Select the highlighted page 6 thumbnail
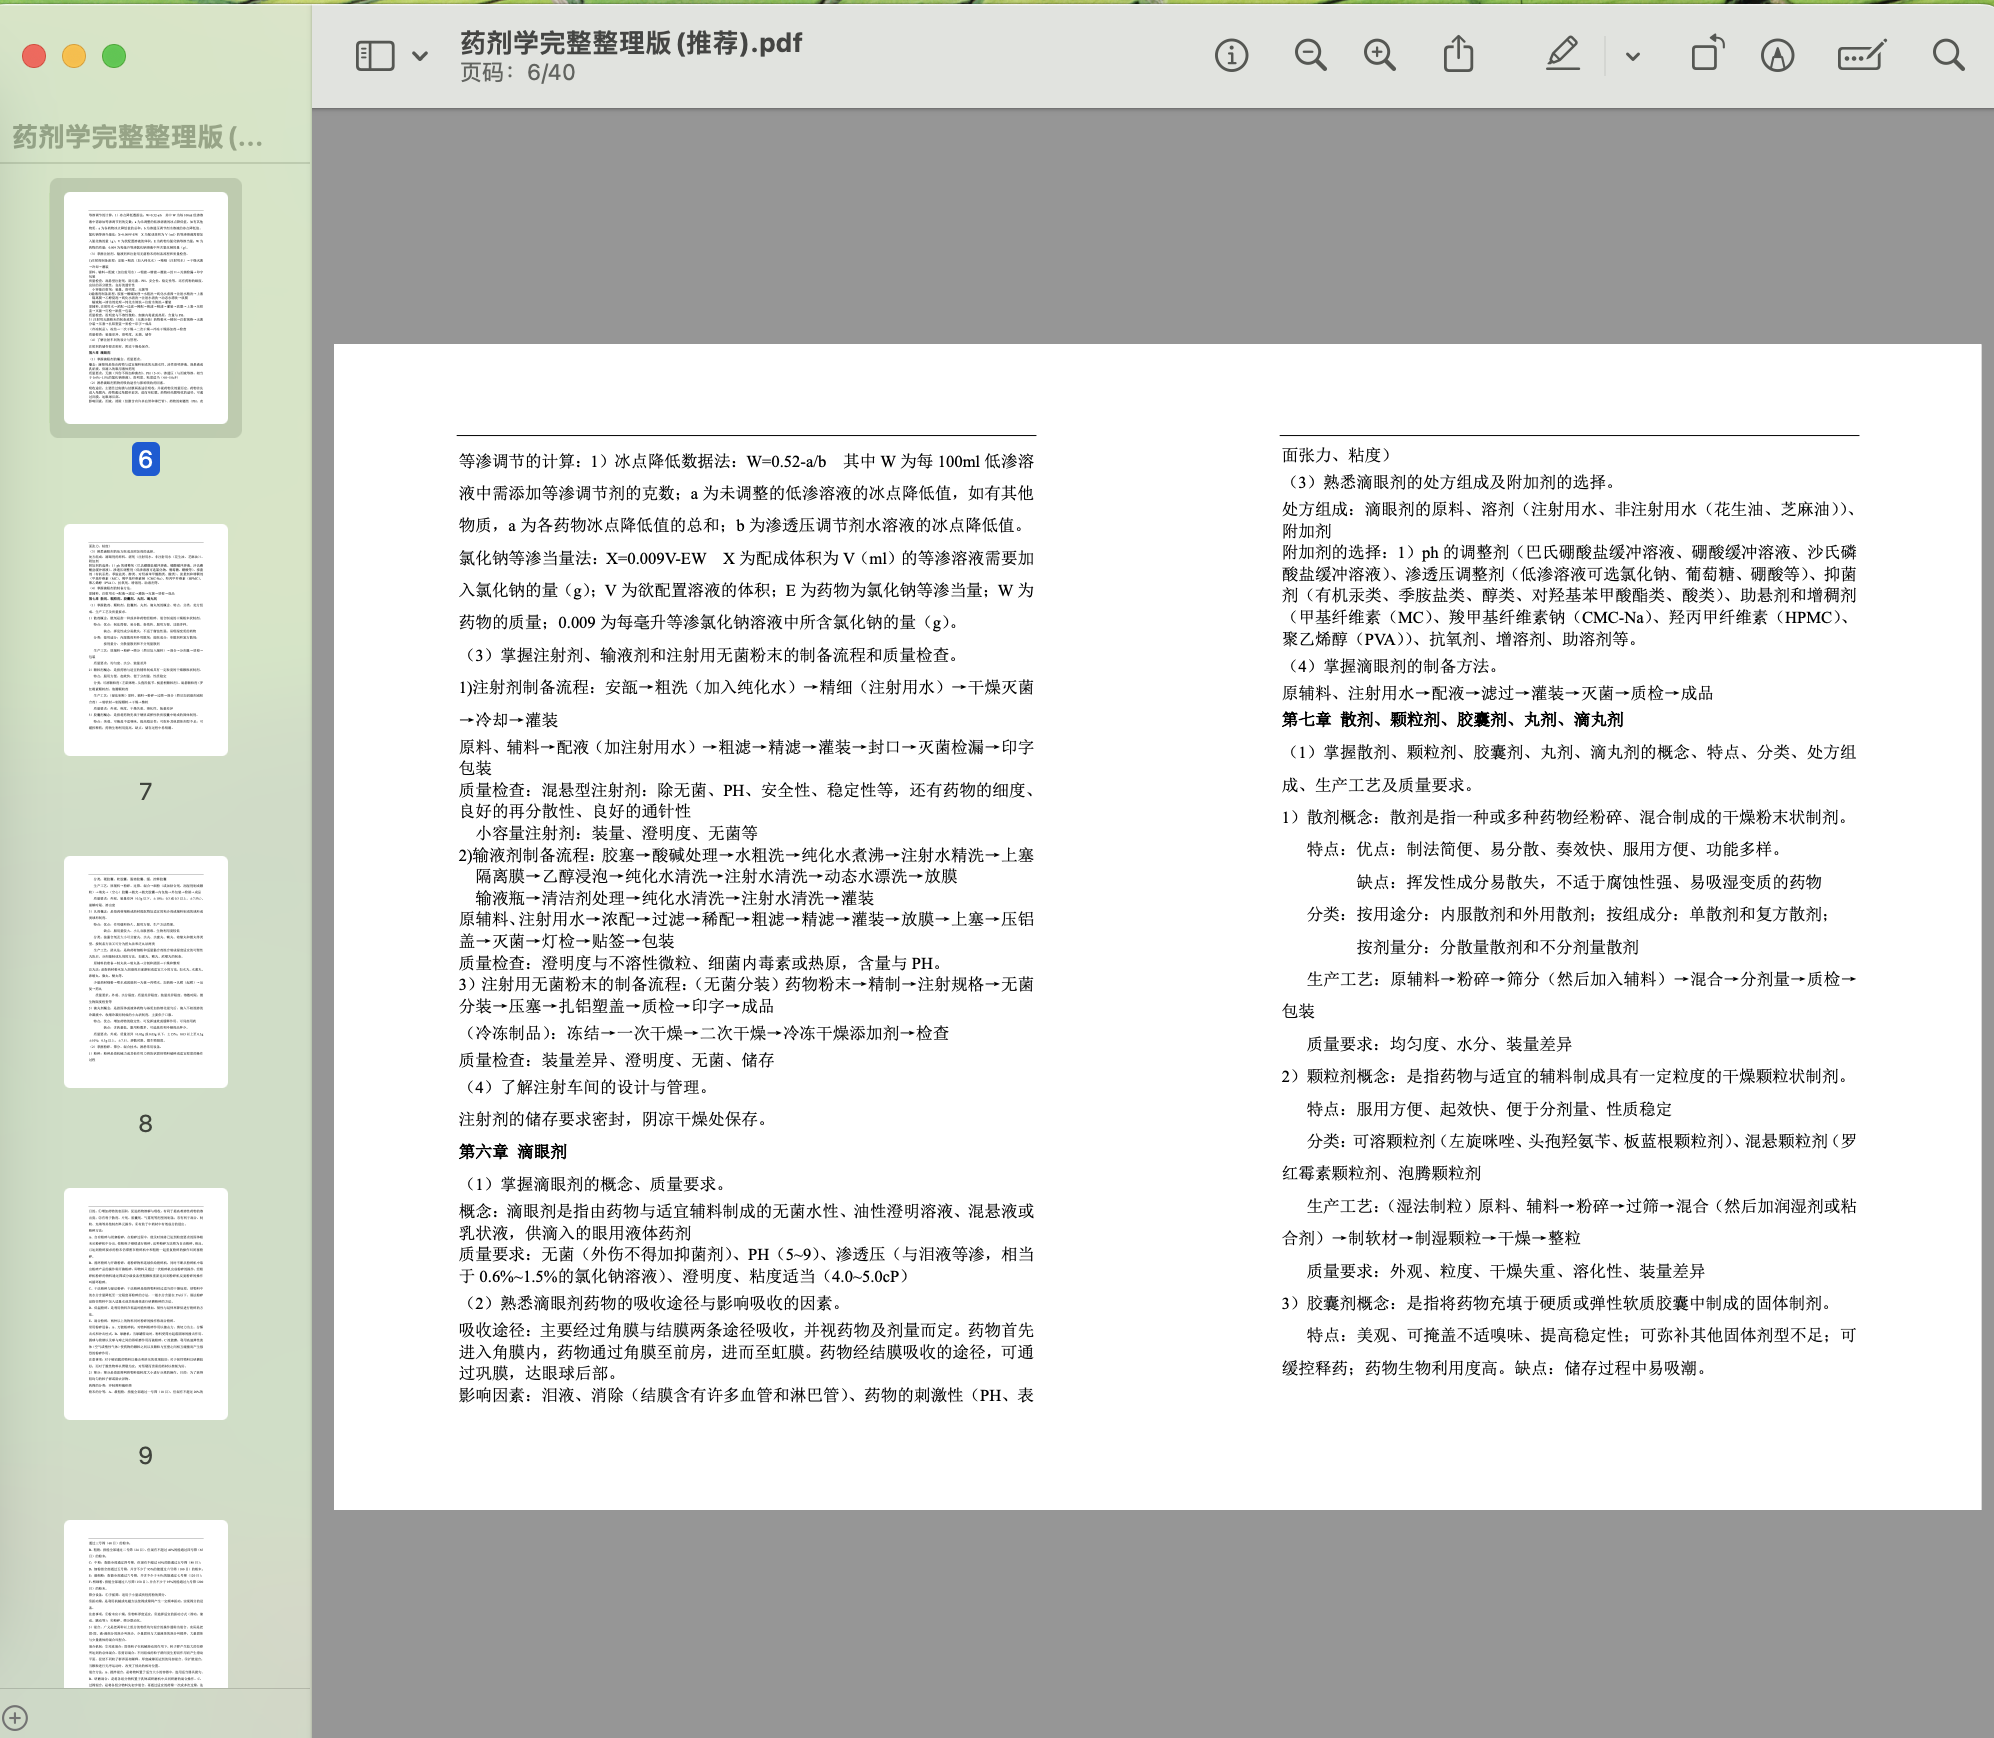The width and height of the screenshot is (1994, 1738). pyautogui.click(x=146, y=308)
